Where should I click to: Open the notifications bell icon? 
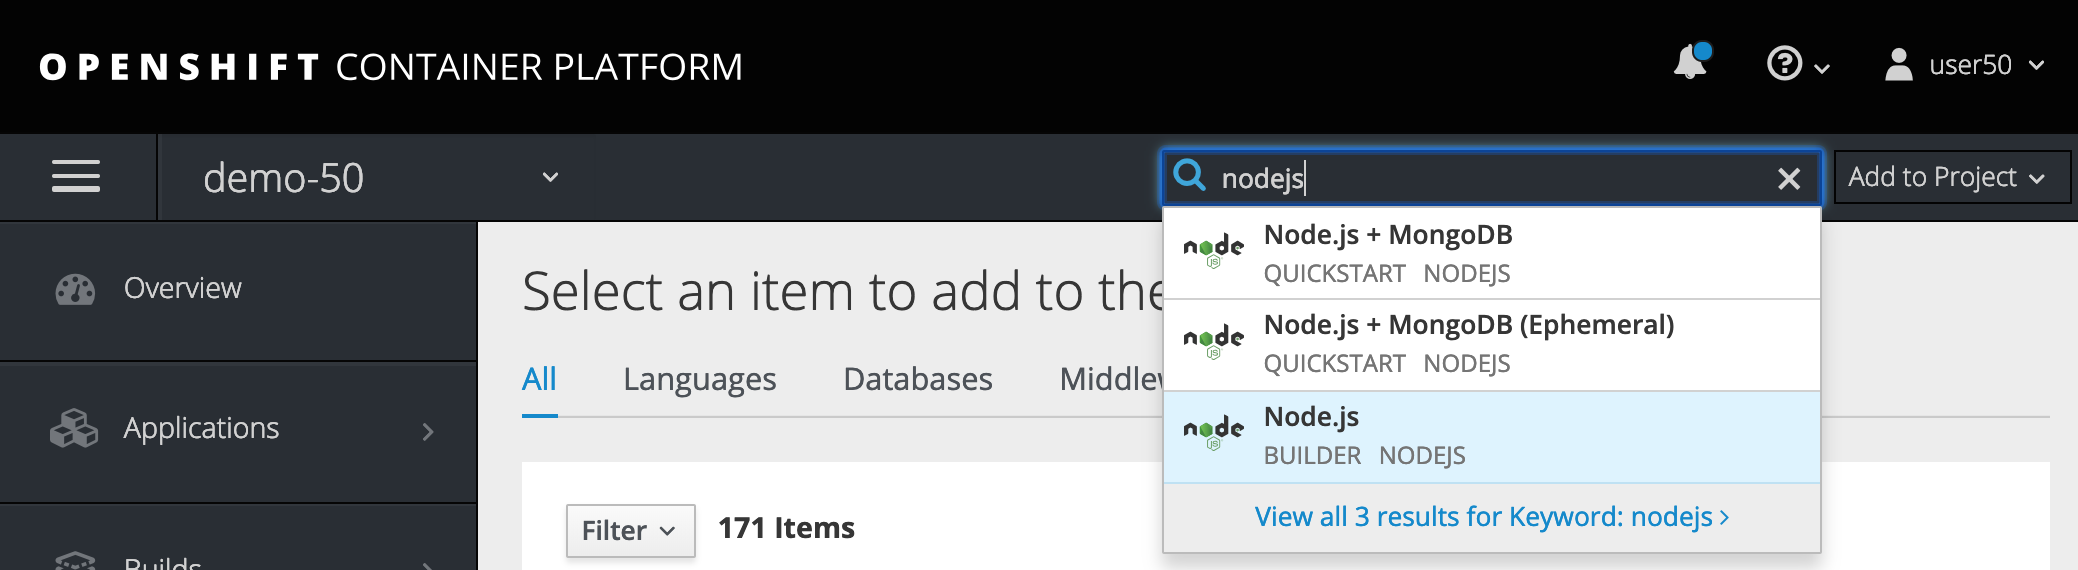1691,62
